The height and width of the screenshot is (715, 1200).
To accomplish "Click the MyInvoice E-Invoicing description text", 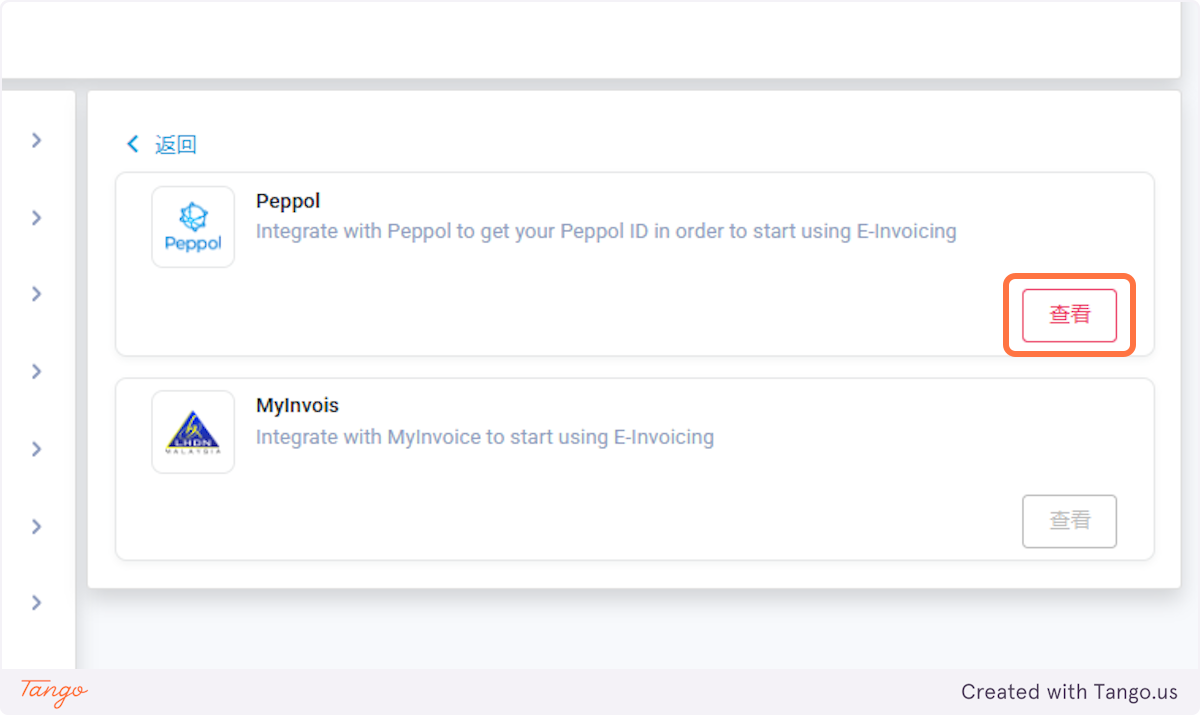I will coord(485,437).
